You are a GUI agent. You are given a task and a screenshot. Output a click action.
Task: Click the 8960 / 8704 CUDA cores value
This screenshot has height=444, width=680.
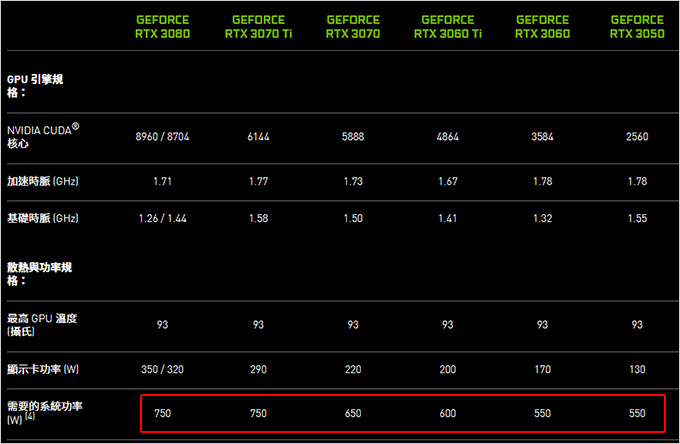[162, 137]
